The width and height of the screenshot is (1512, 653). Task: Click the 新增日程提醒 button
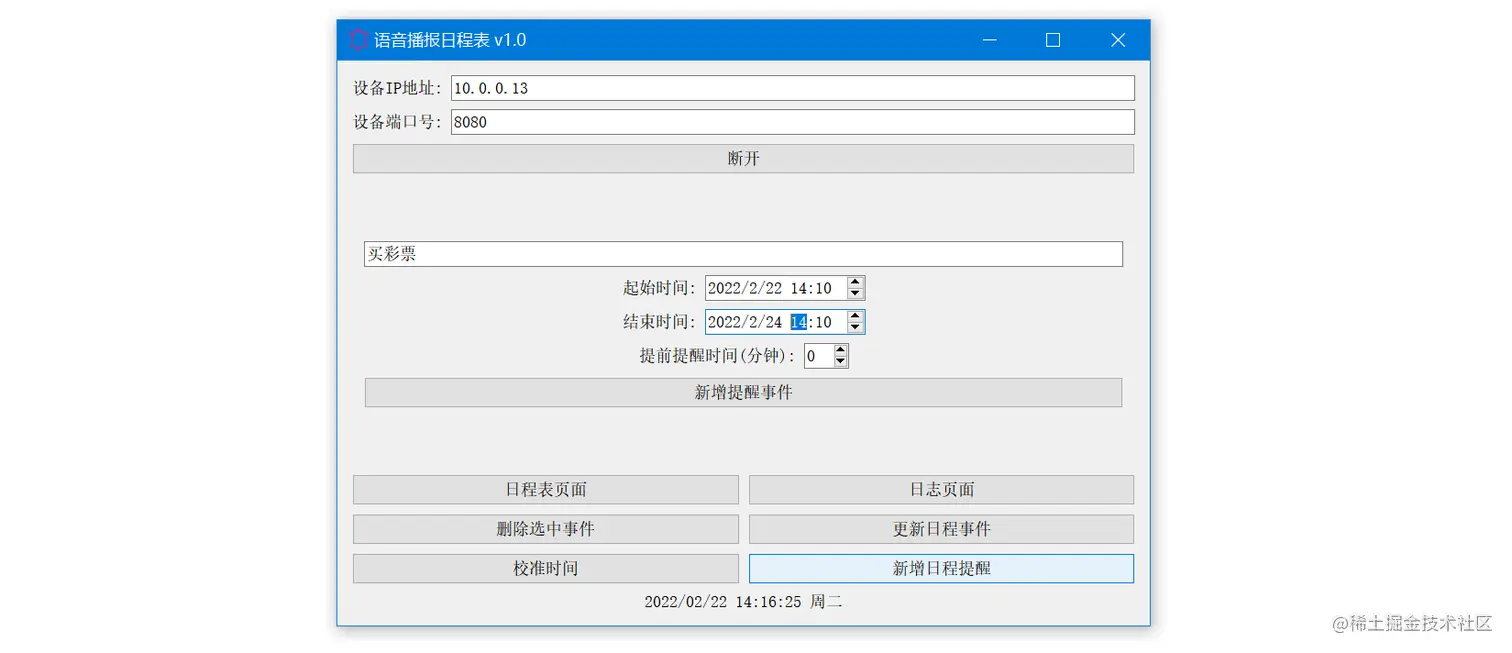(941, 569)
